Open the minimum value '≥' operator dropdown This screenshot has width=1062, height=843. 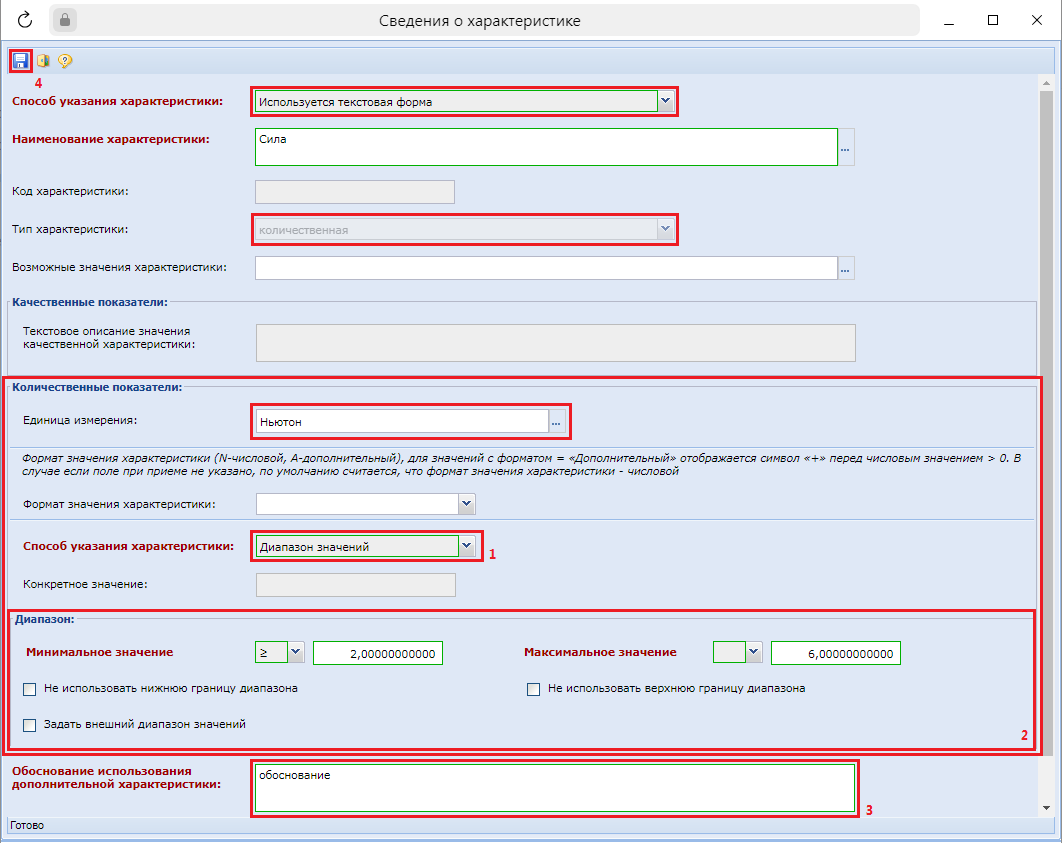[295, 653]
